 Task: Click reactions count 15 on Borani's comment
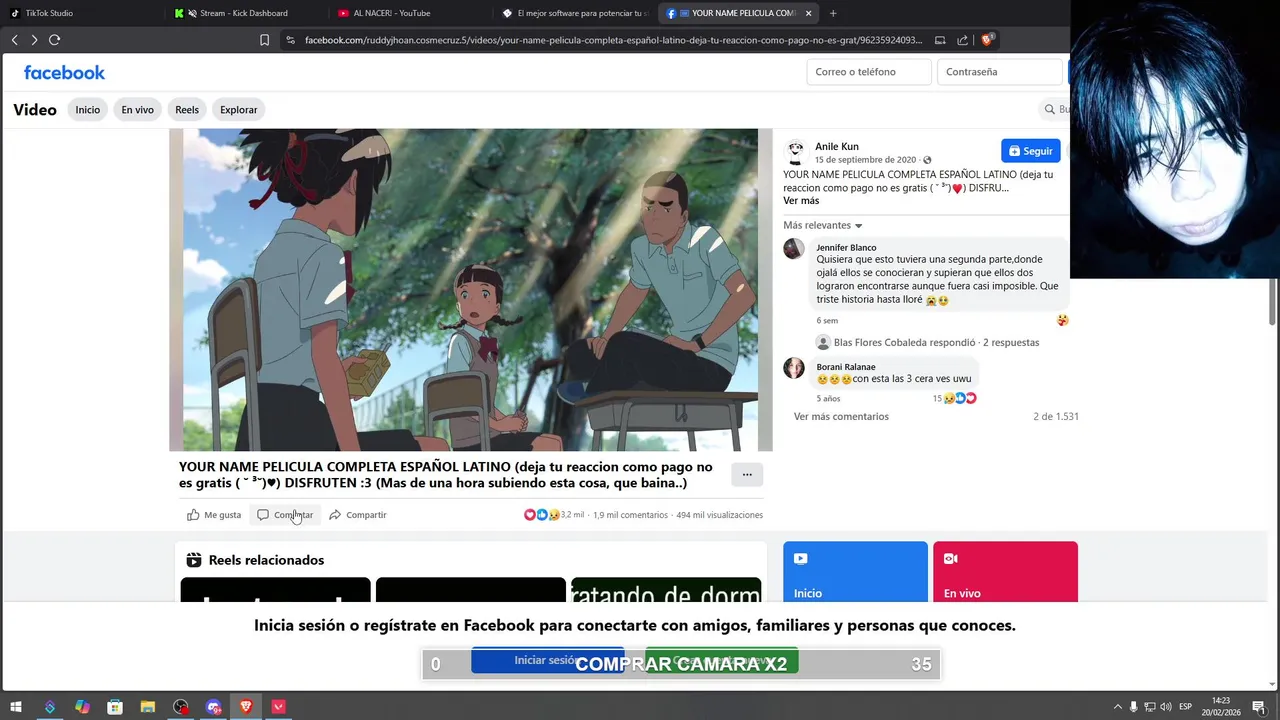[954, 398]
